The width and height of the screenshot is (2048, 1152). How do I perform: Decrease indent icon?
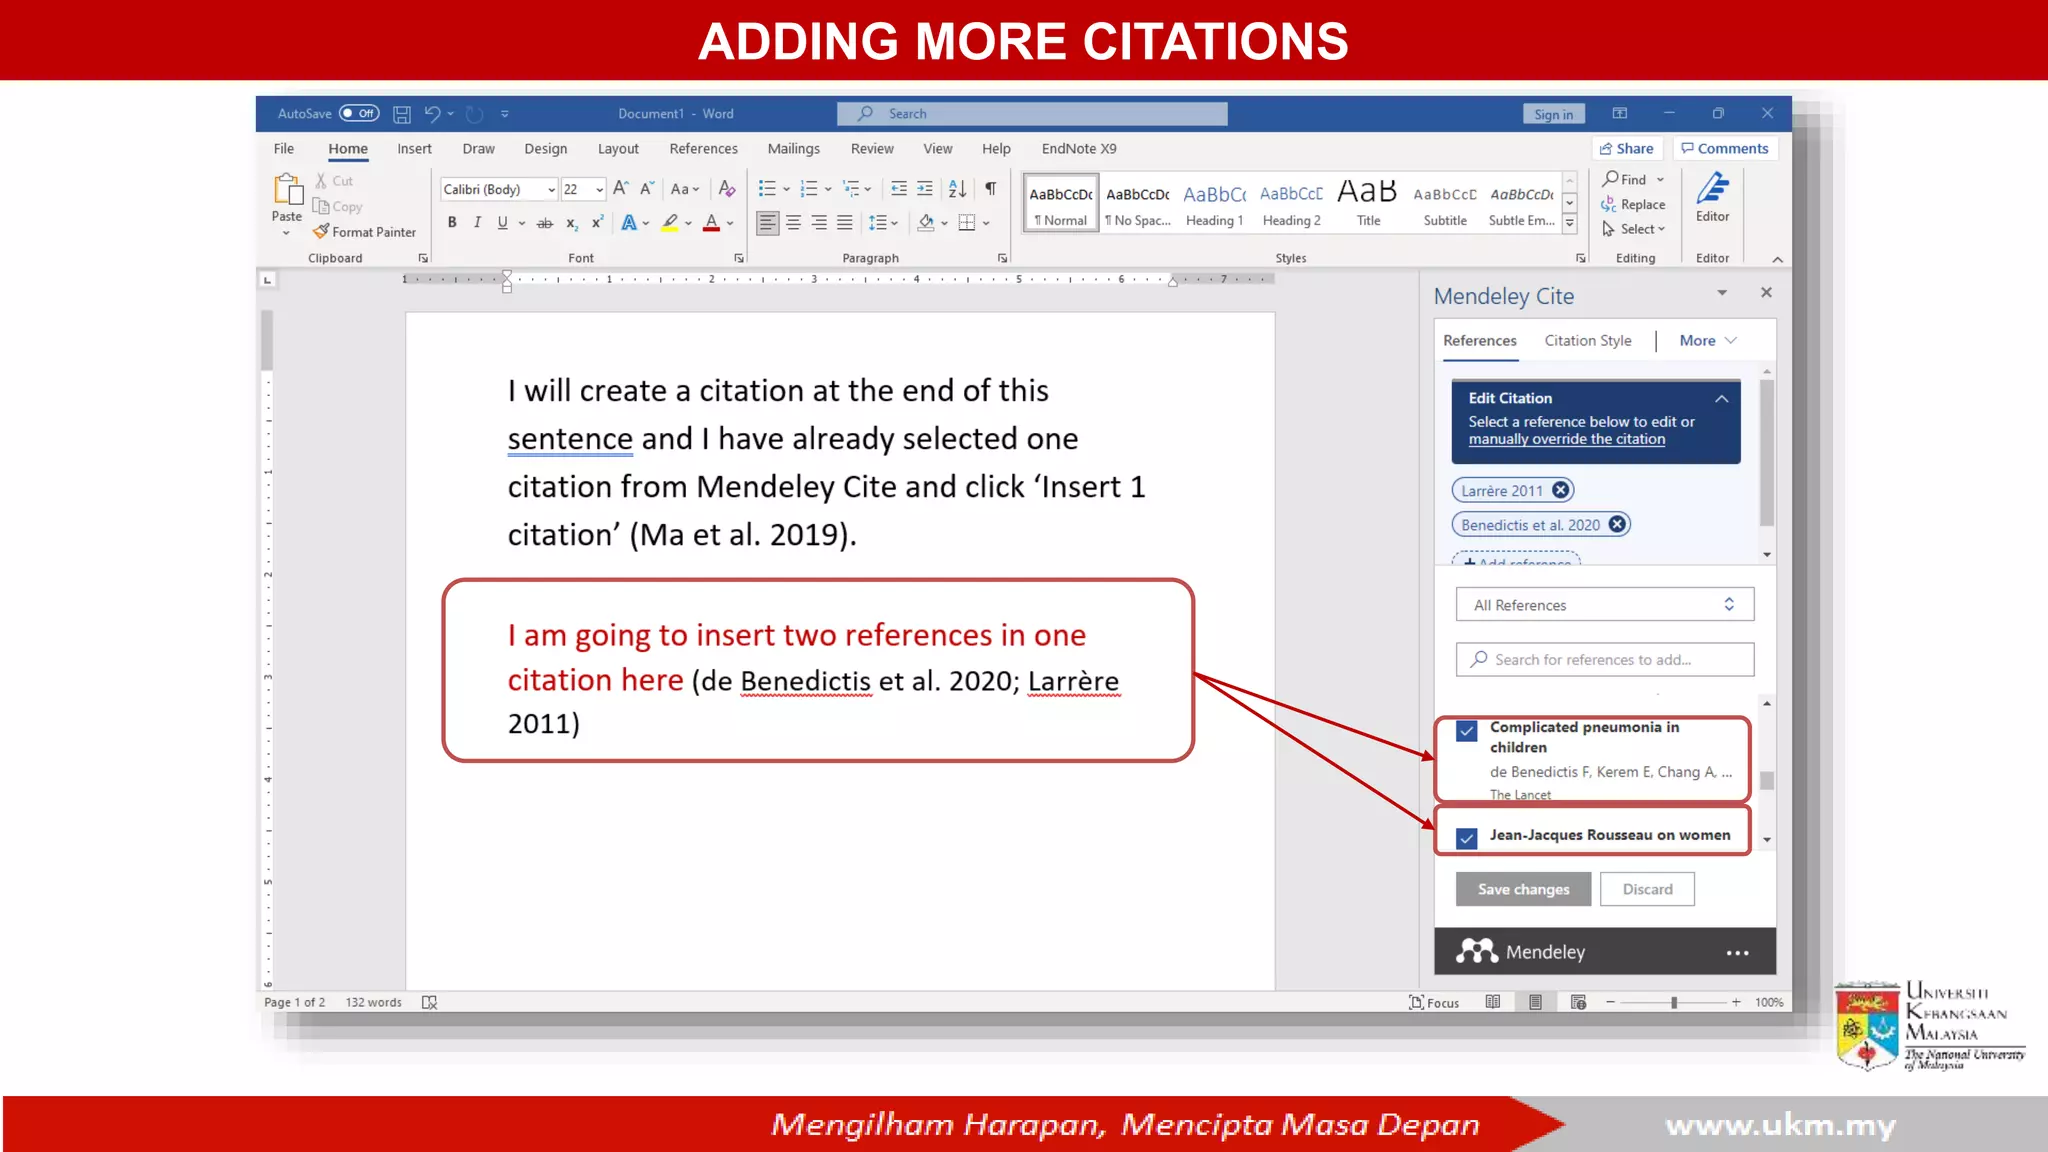pos(899,188)
